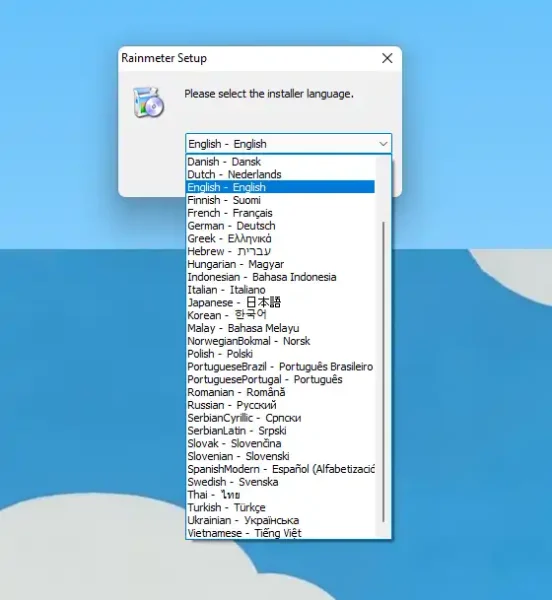Viewport: 552px width, 600px height.
Task: Select German - Deutsch language
Action: [x=280, y=225]
